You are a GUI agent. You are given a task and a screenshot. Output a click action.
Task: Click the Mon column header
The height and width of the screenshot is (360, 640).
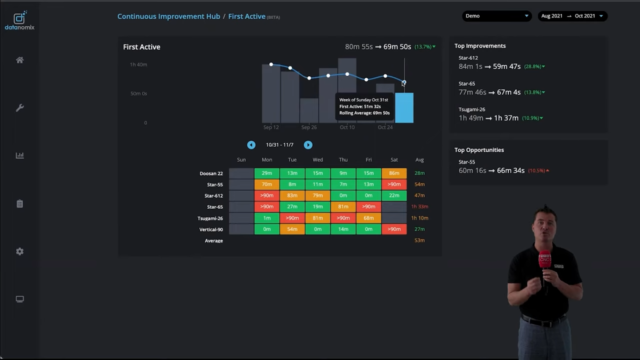[267, 160]
